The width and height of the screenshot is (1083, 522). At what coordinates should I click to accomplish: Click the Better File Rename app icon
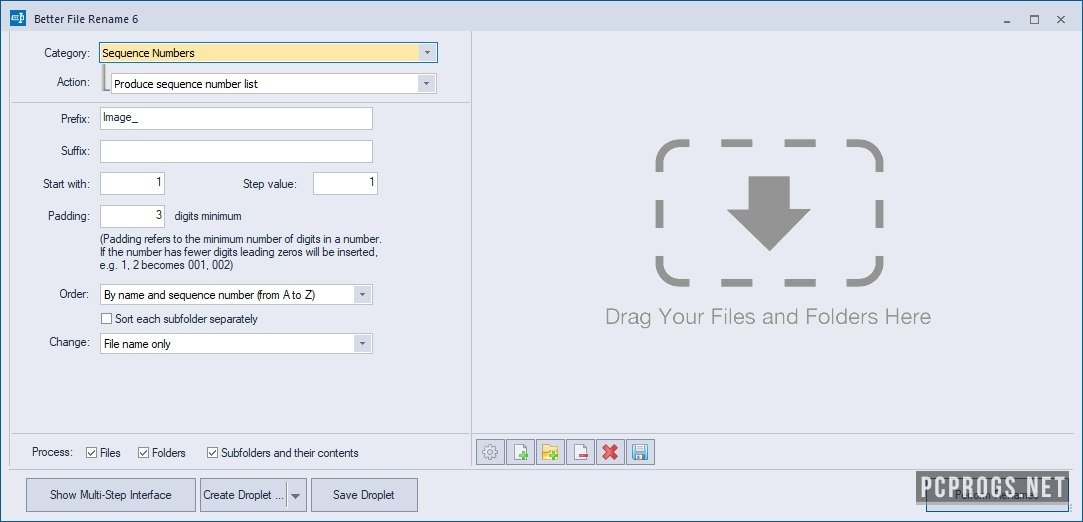(17, 18)
